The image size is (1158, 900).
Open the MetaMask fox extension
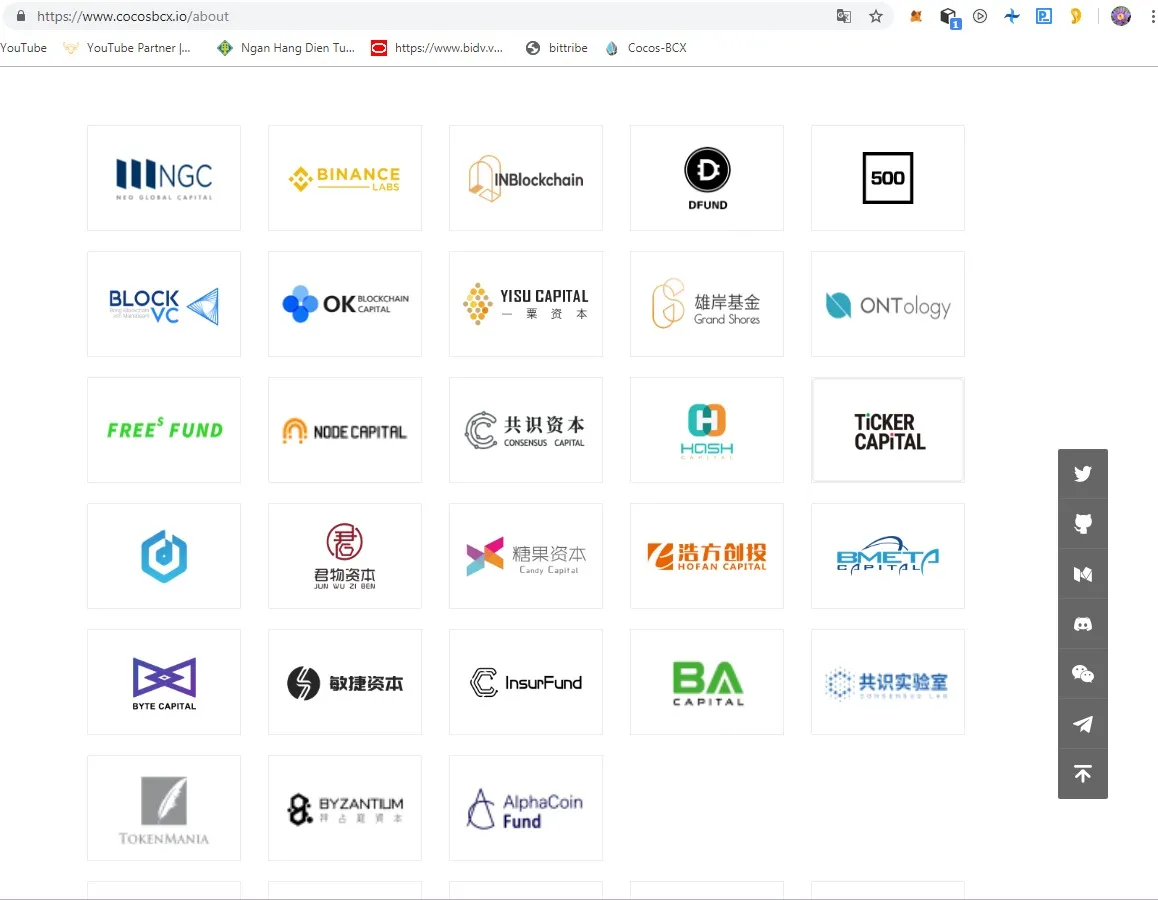916,16
